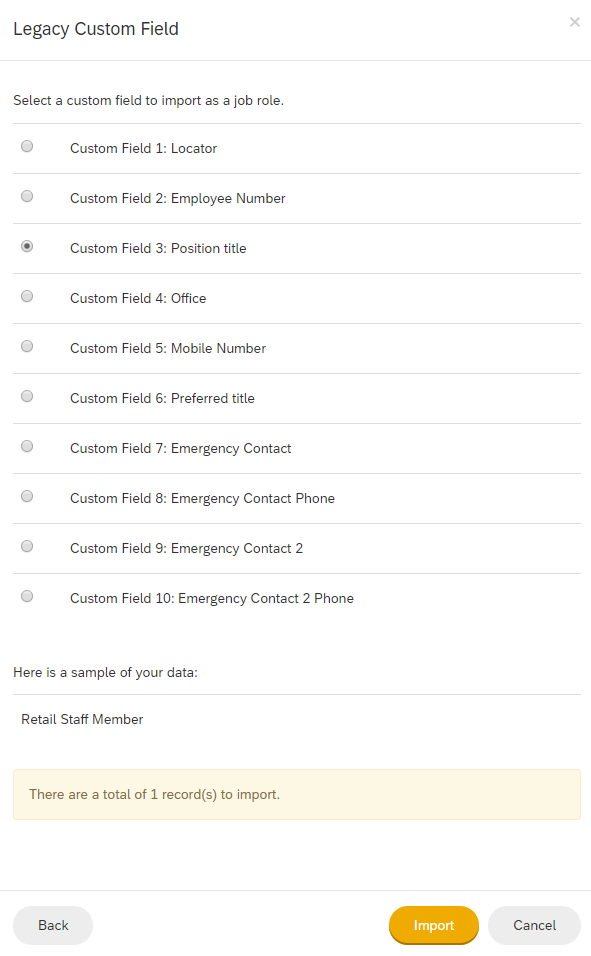This screenshot has height=956, width=591.
Task: Select Custom Field 2: Employee Number radio
Action: (27, 196)
